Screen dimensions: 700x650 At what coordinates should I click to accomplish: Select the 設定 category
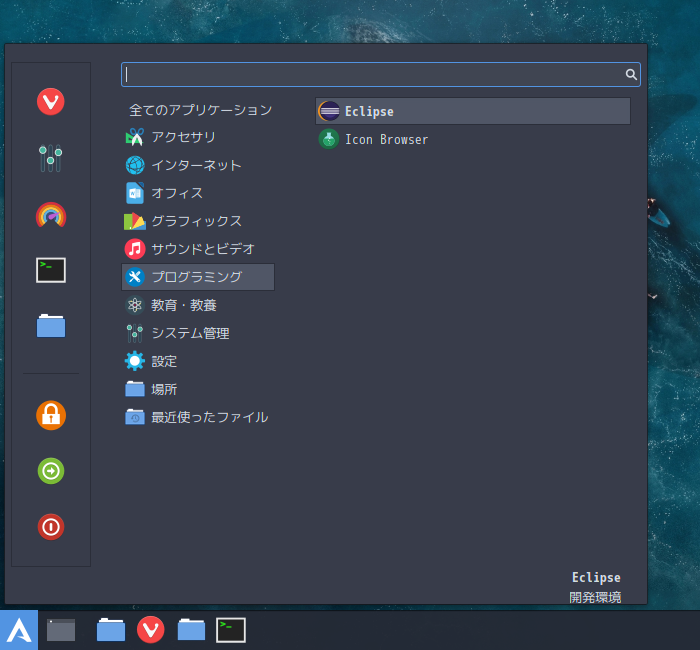(x=198, y=361)
